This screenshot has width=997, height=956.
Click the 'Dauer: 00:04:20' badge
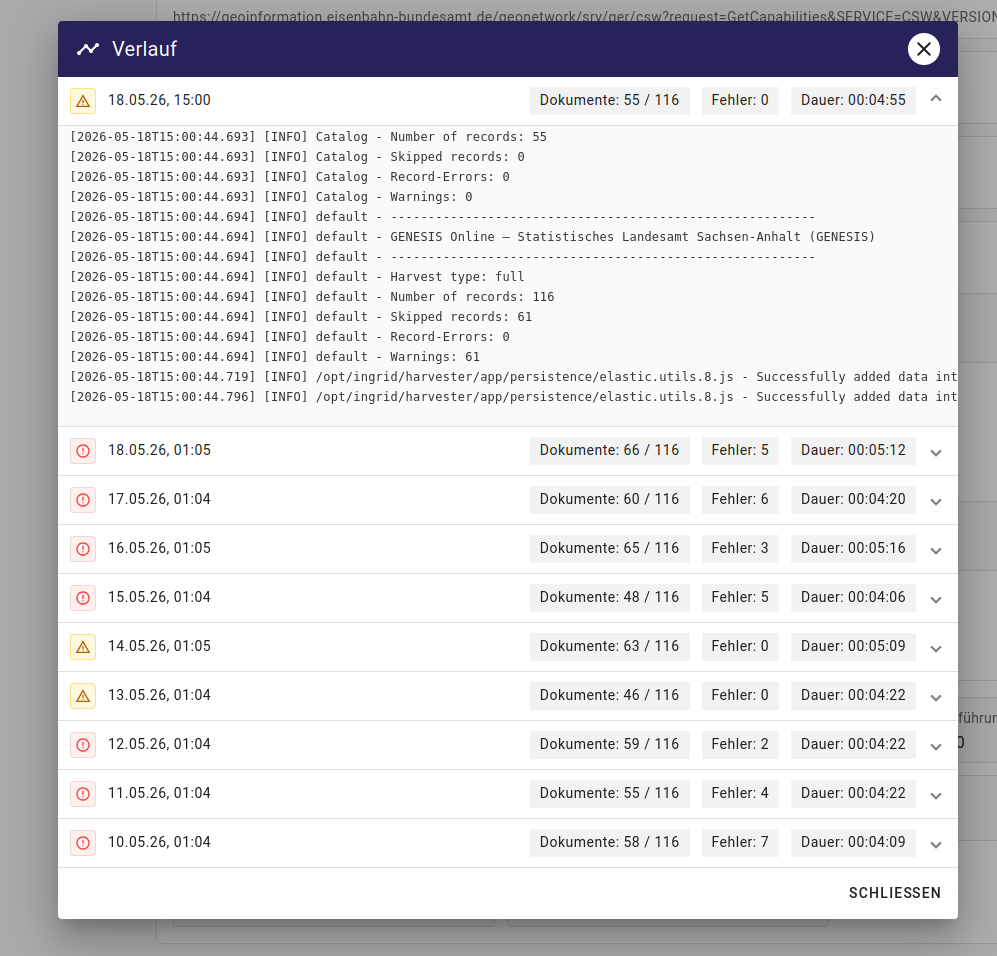[853, 499]
